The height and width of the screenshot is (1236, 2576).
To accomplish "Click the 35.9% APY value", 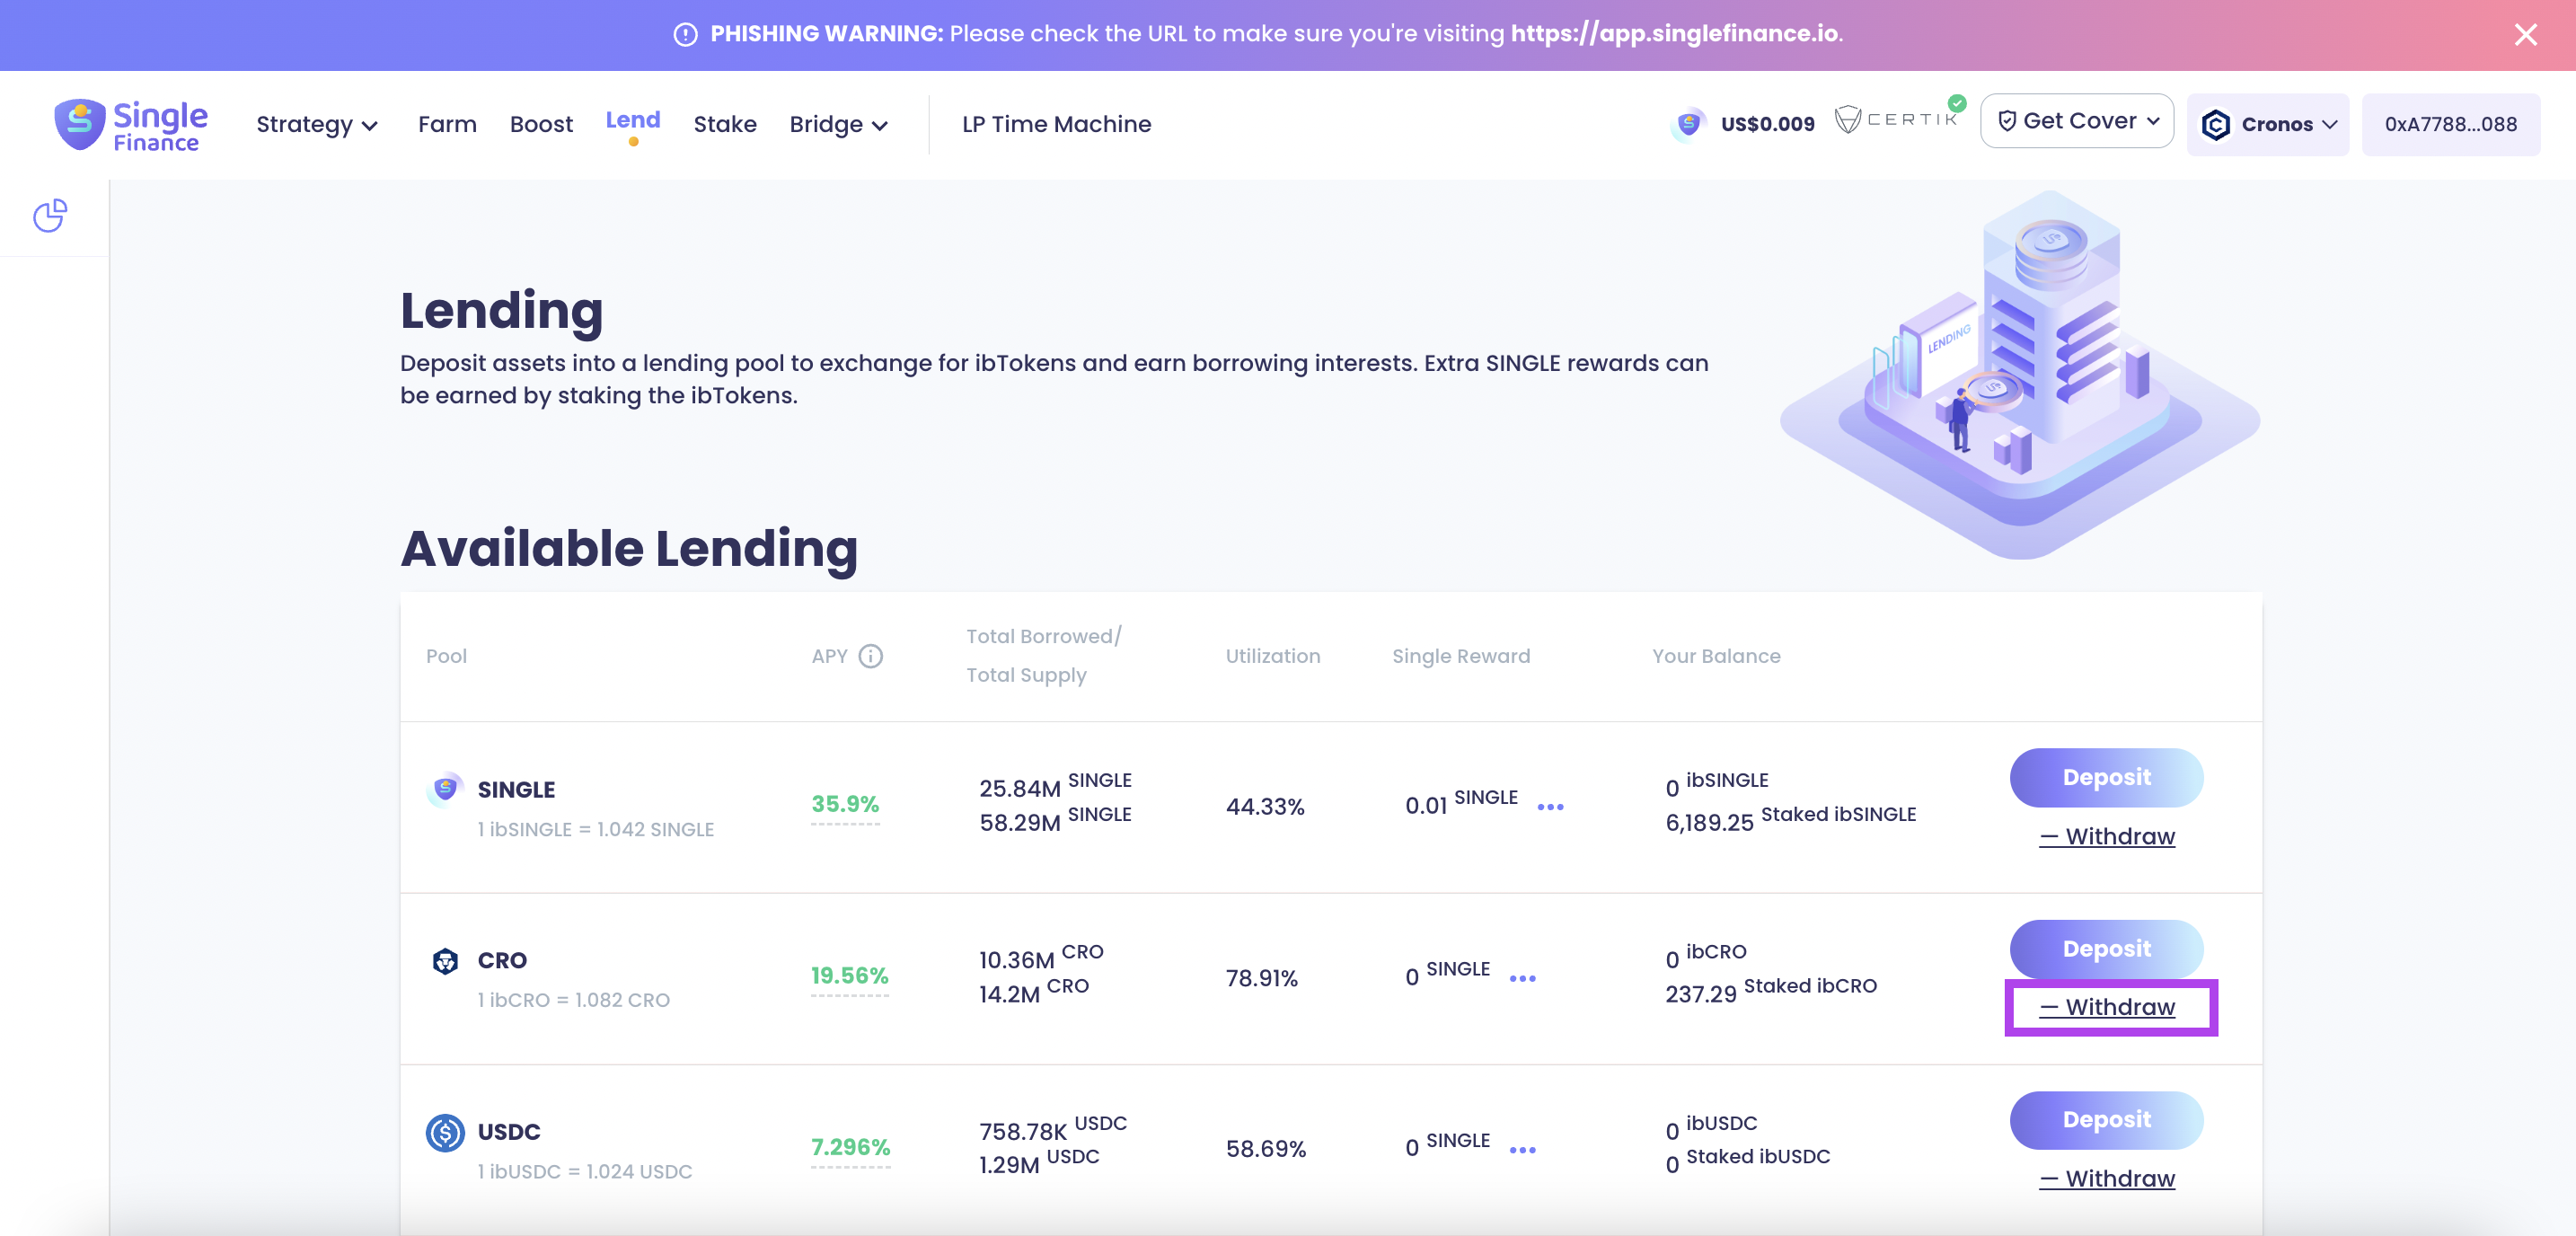I will point(845,804).
